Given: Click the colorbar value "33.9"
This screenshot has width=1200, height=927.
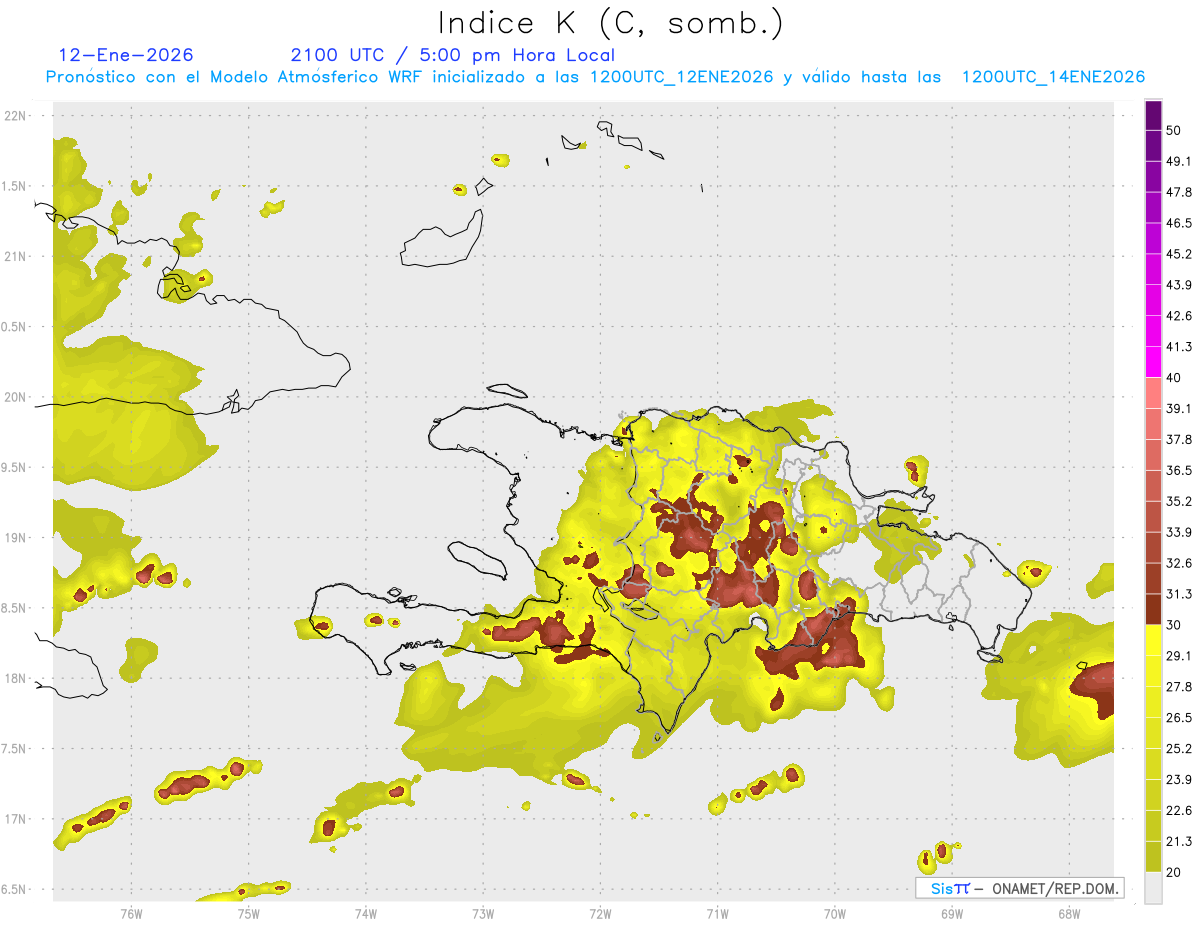Looking at the screenshot, I should click(x=1180, y=532).
